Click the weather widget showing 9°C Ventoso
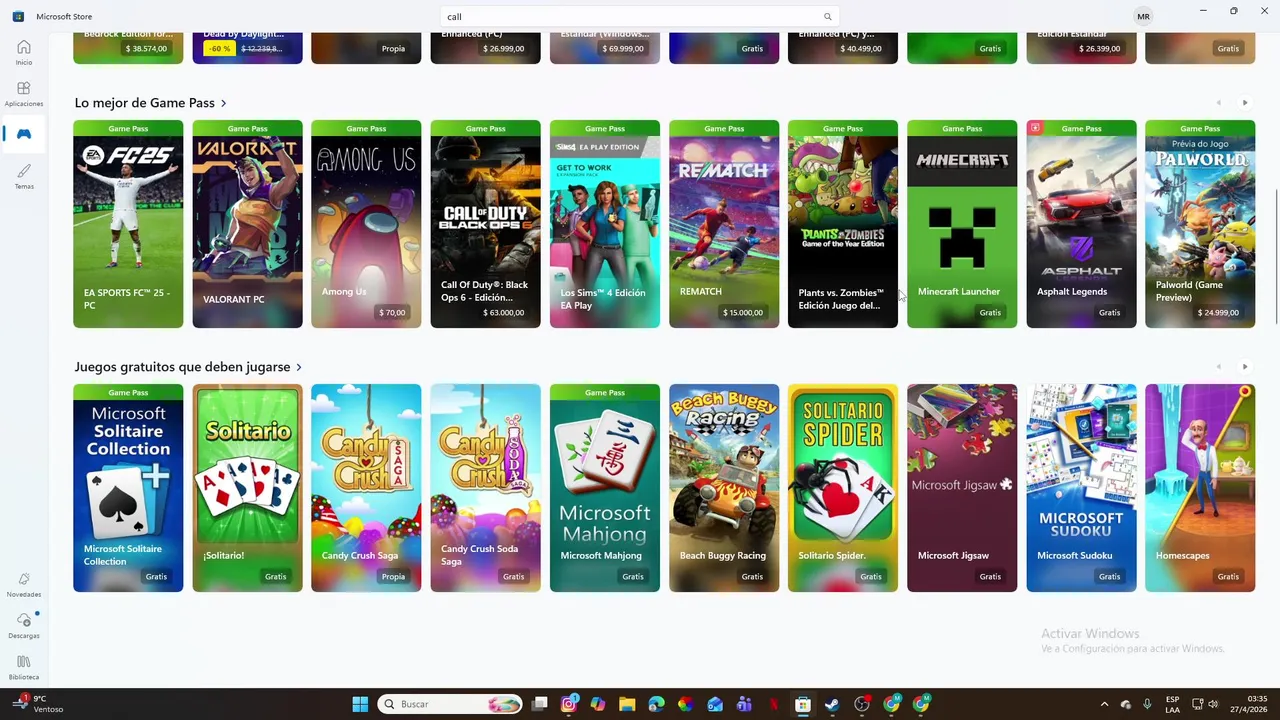 [38, 704]
